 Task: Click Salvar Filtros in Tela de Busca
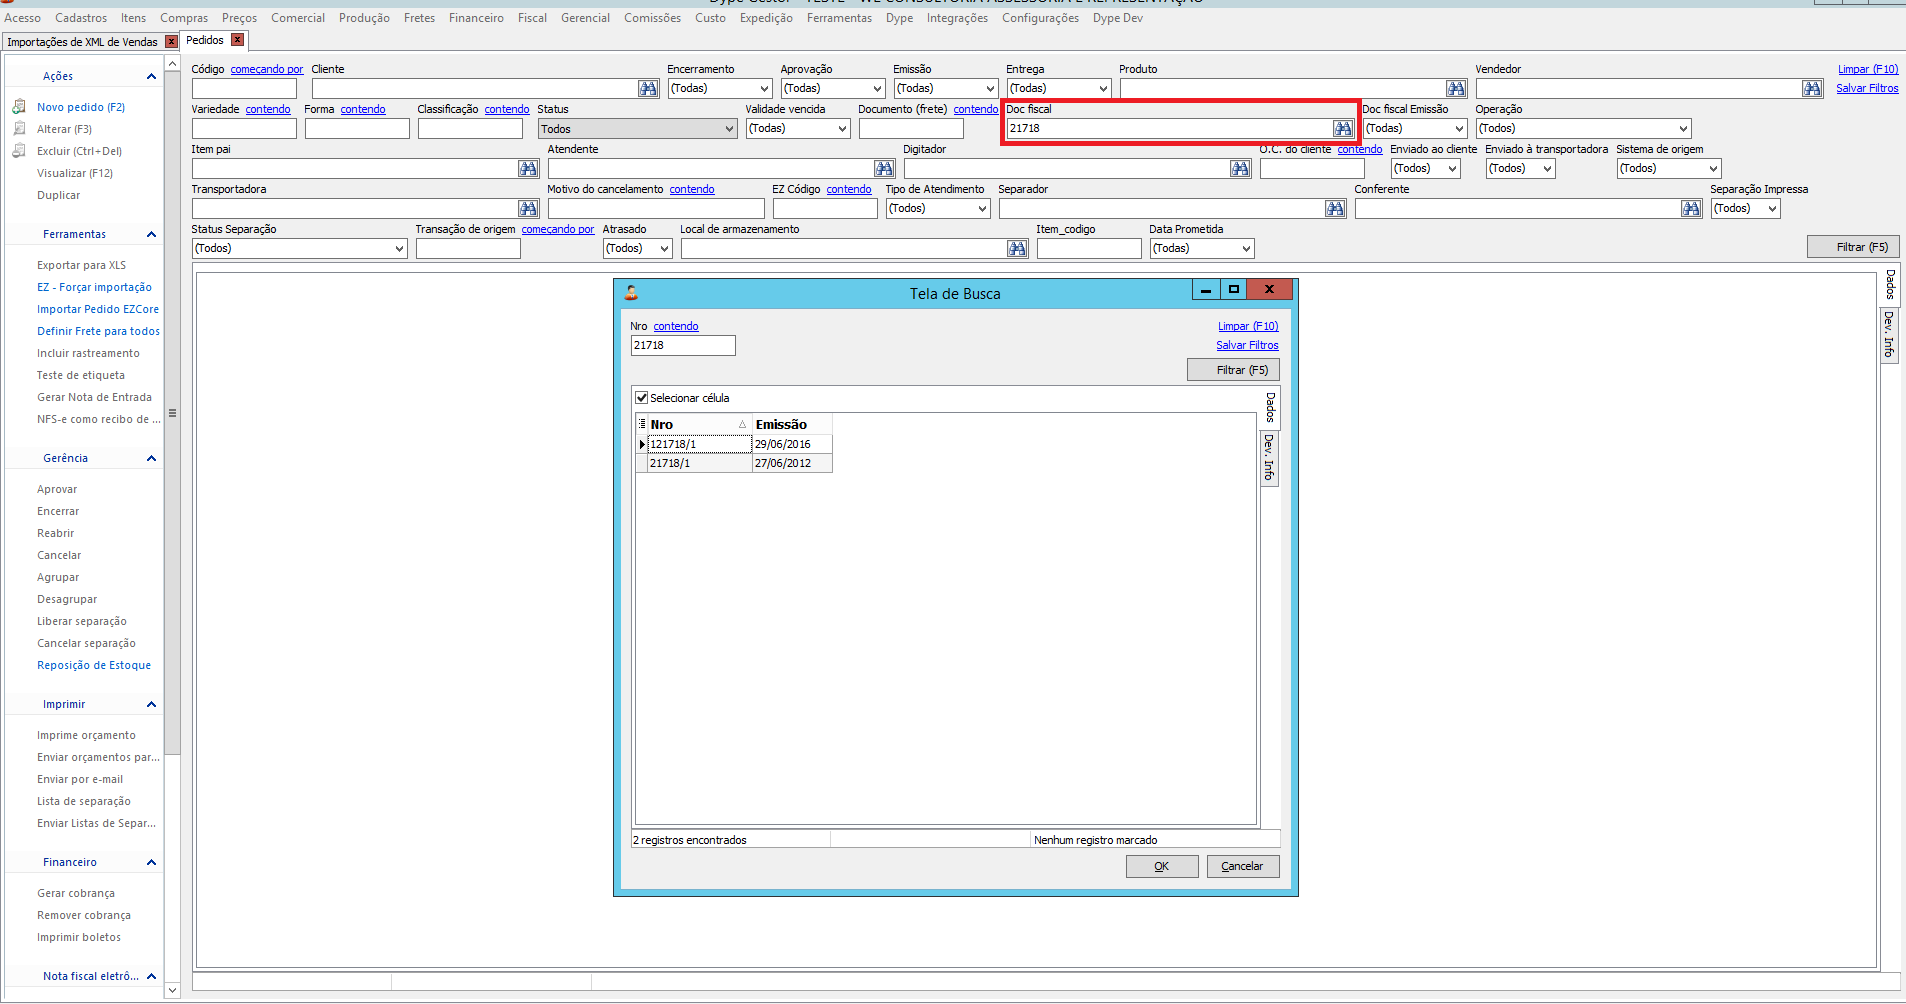(x=1247, y=345)
